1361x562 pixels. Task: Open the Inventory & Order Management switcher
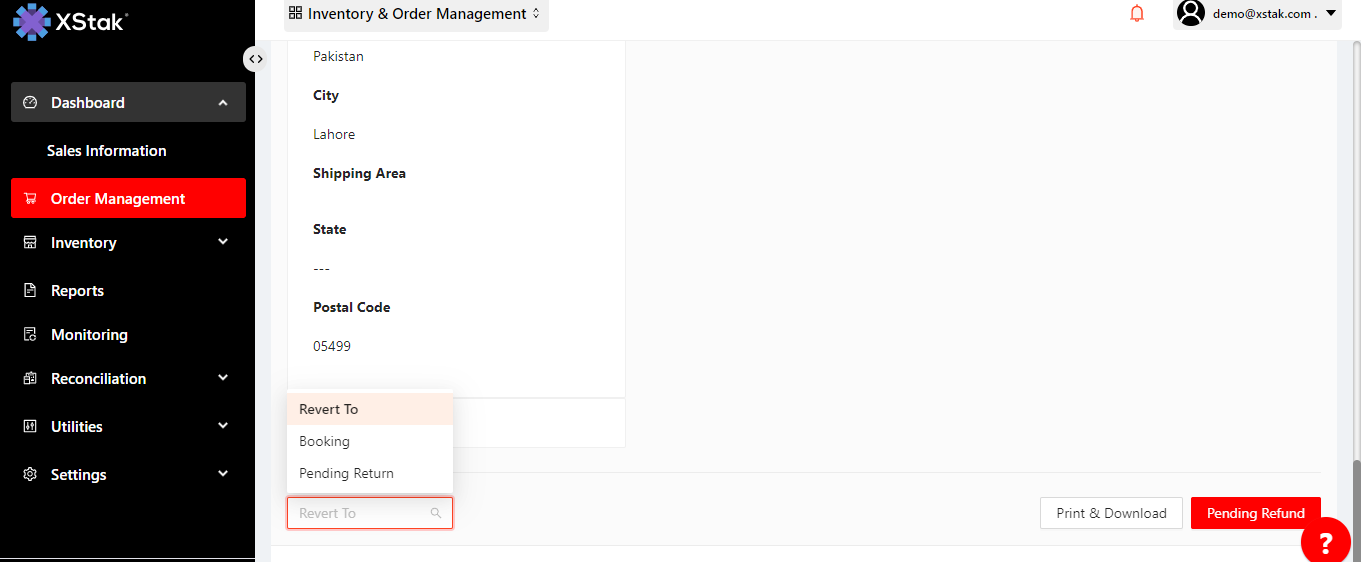(x=416, y=14)
